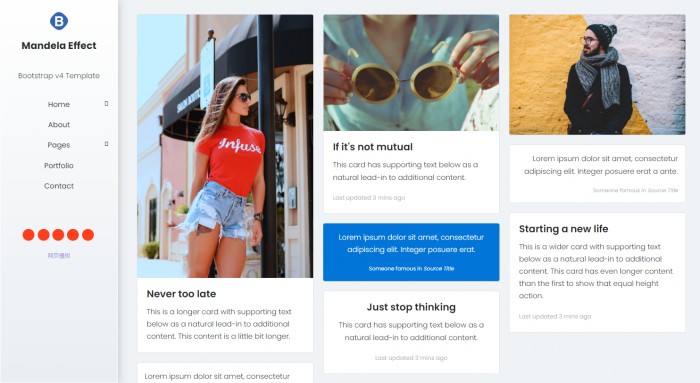Expand the Pages submenu arrow
This screenshot has height=383, width=700.
click(x=106, y=144)
